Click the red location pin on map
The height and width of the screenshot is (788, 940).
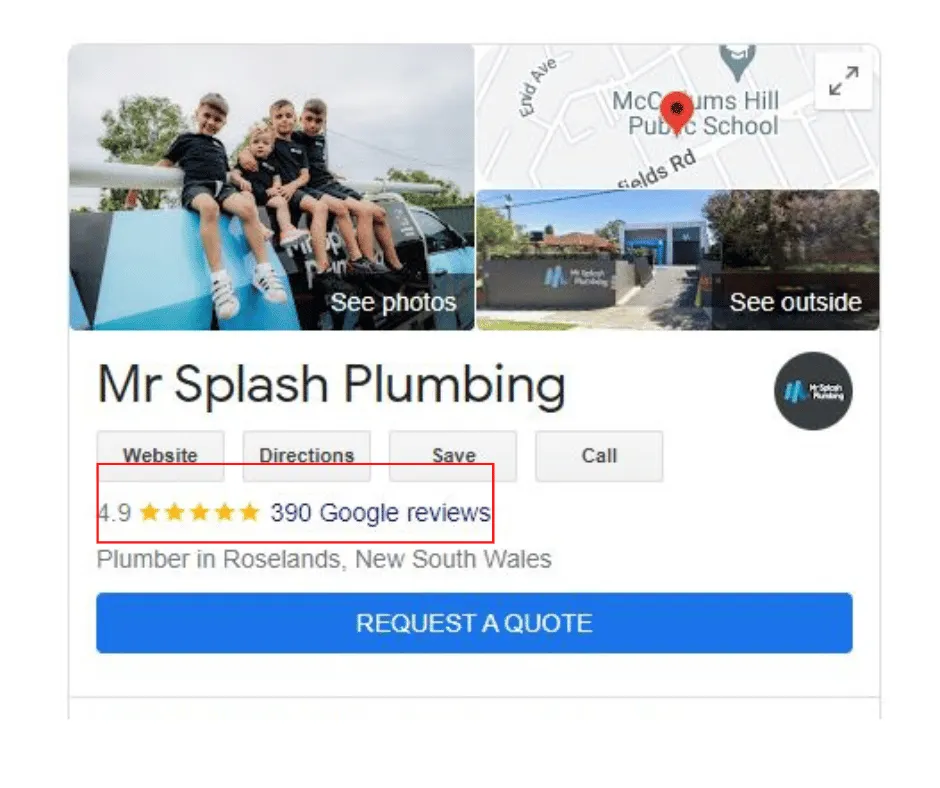point(677,113)
